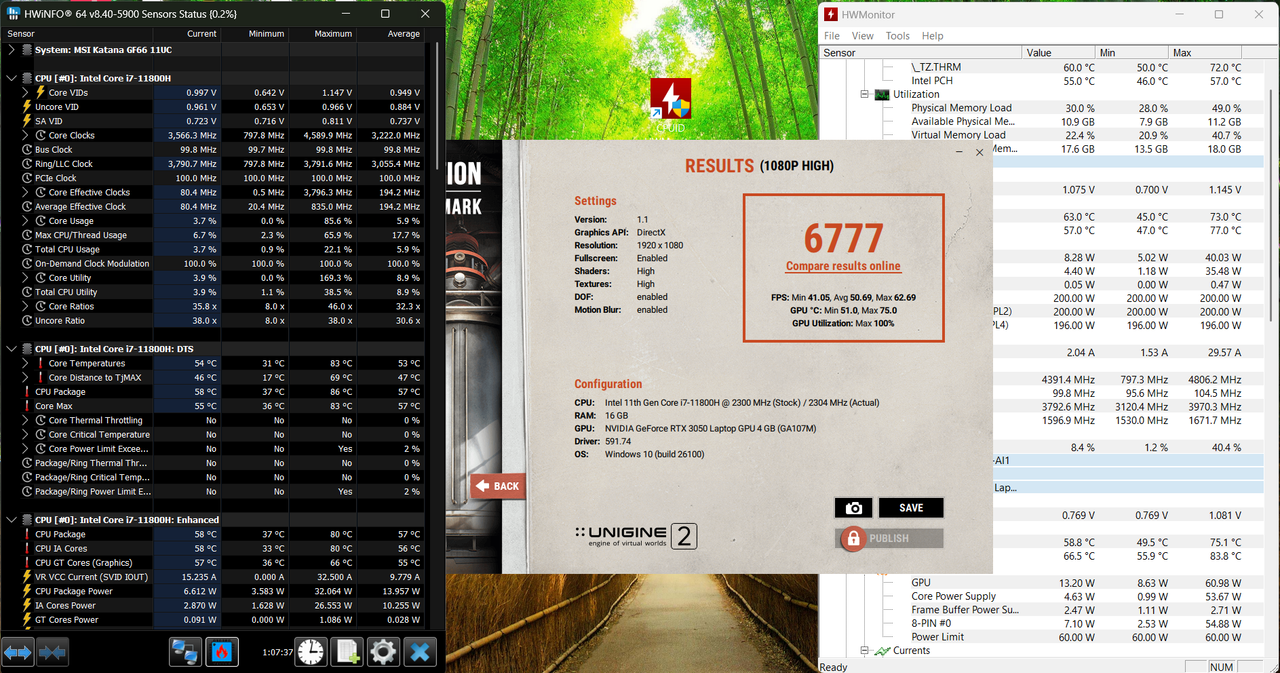Open HWiNFO sensor settings gear icon
The height and width of the screenshot is (673, 1280).
(x=384, y=652)
